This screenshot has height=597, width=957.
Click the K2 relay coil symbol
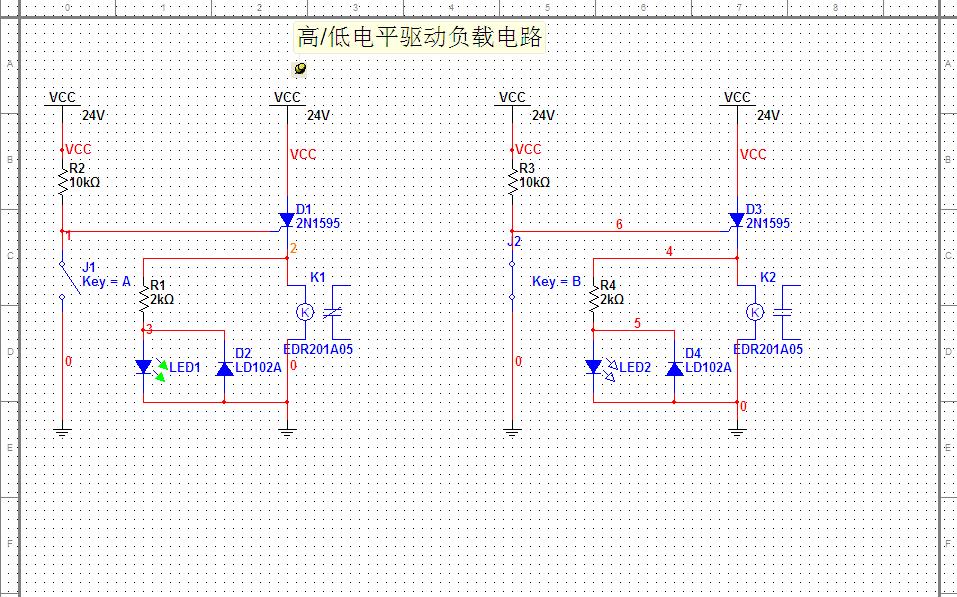click(755, 312)
